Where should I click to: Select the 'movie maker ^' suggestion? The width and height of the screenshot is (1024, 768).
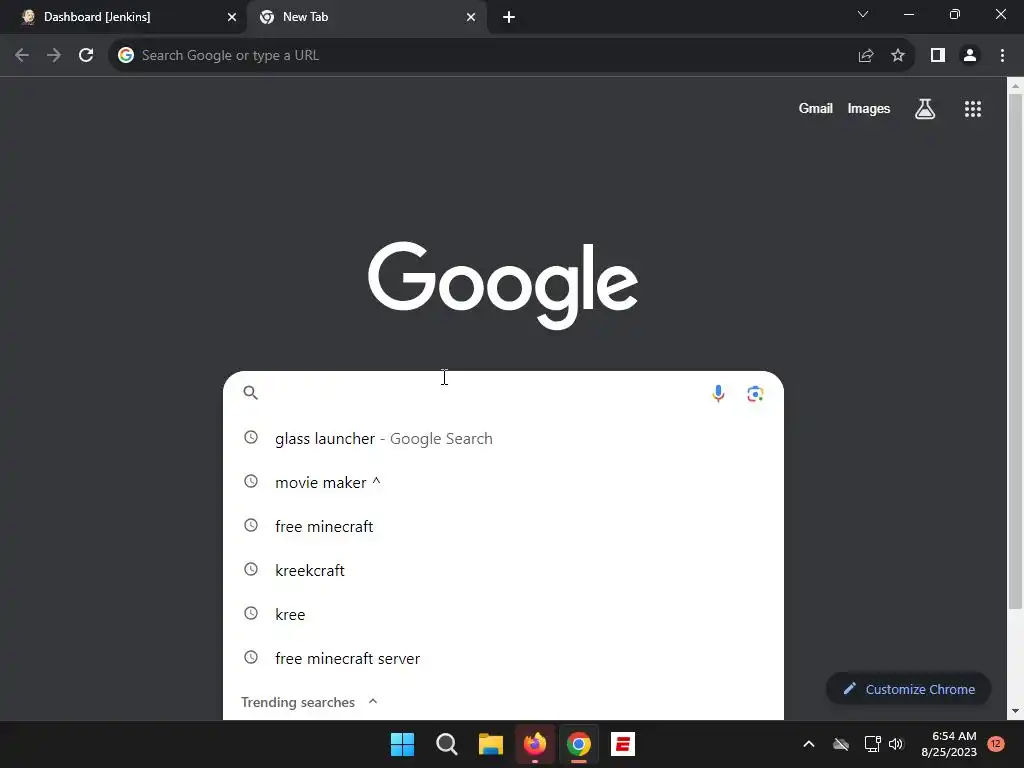point(503,482)
